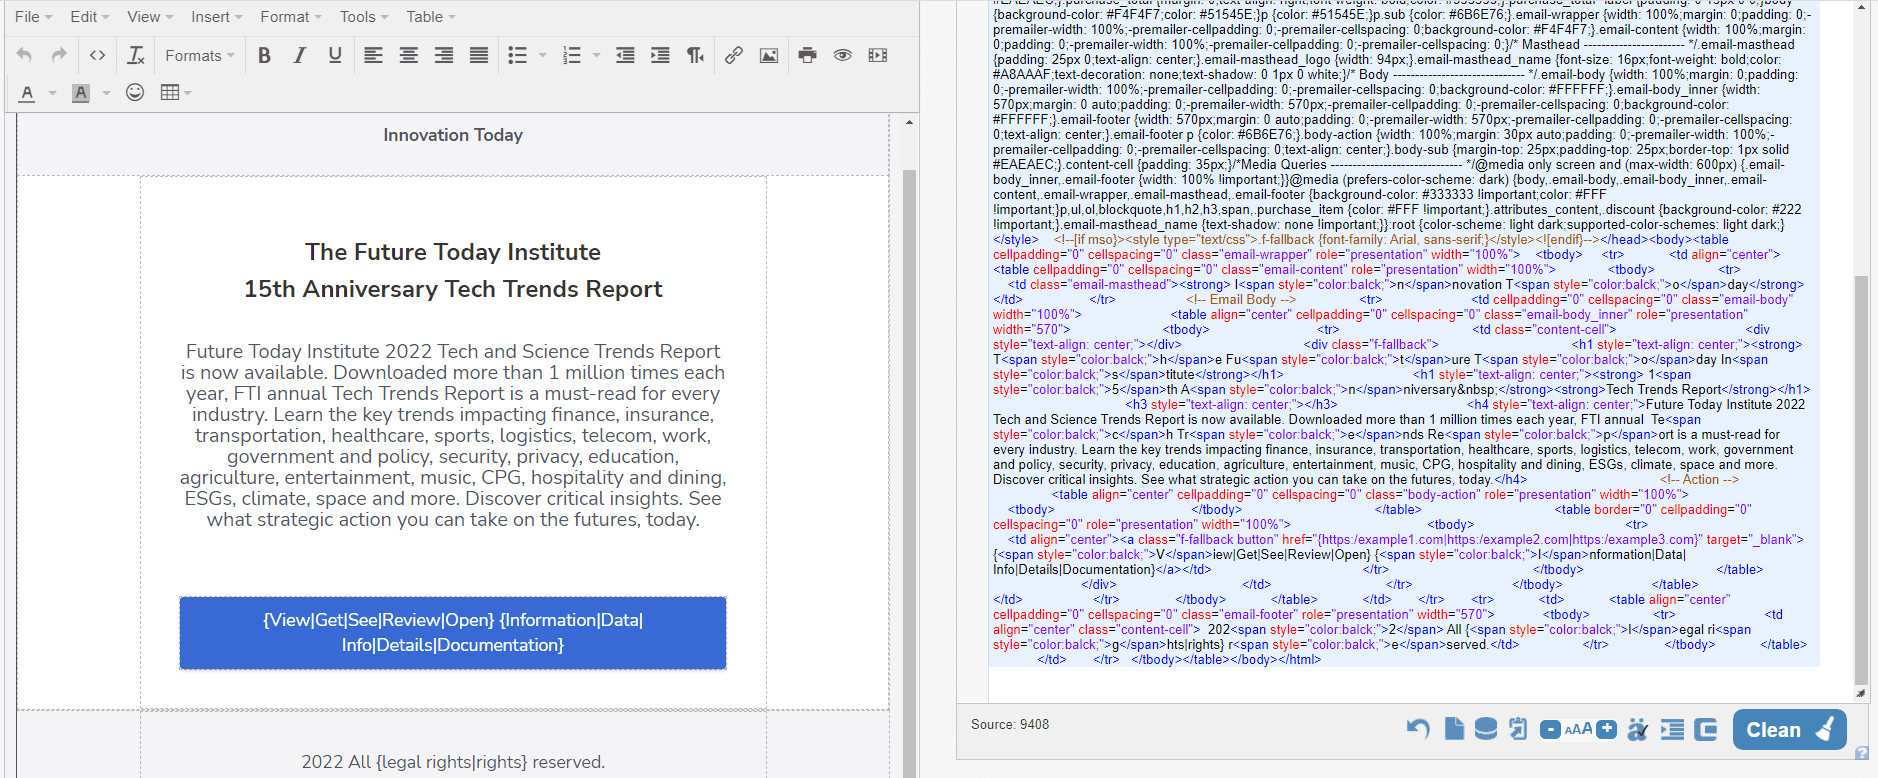Click the blue undo arrow below source panel

click(x=1418, y=729)
